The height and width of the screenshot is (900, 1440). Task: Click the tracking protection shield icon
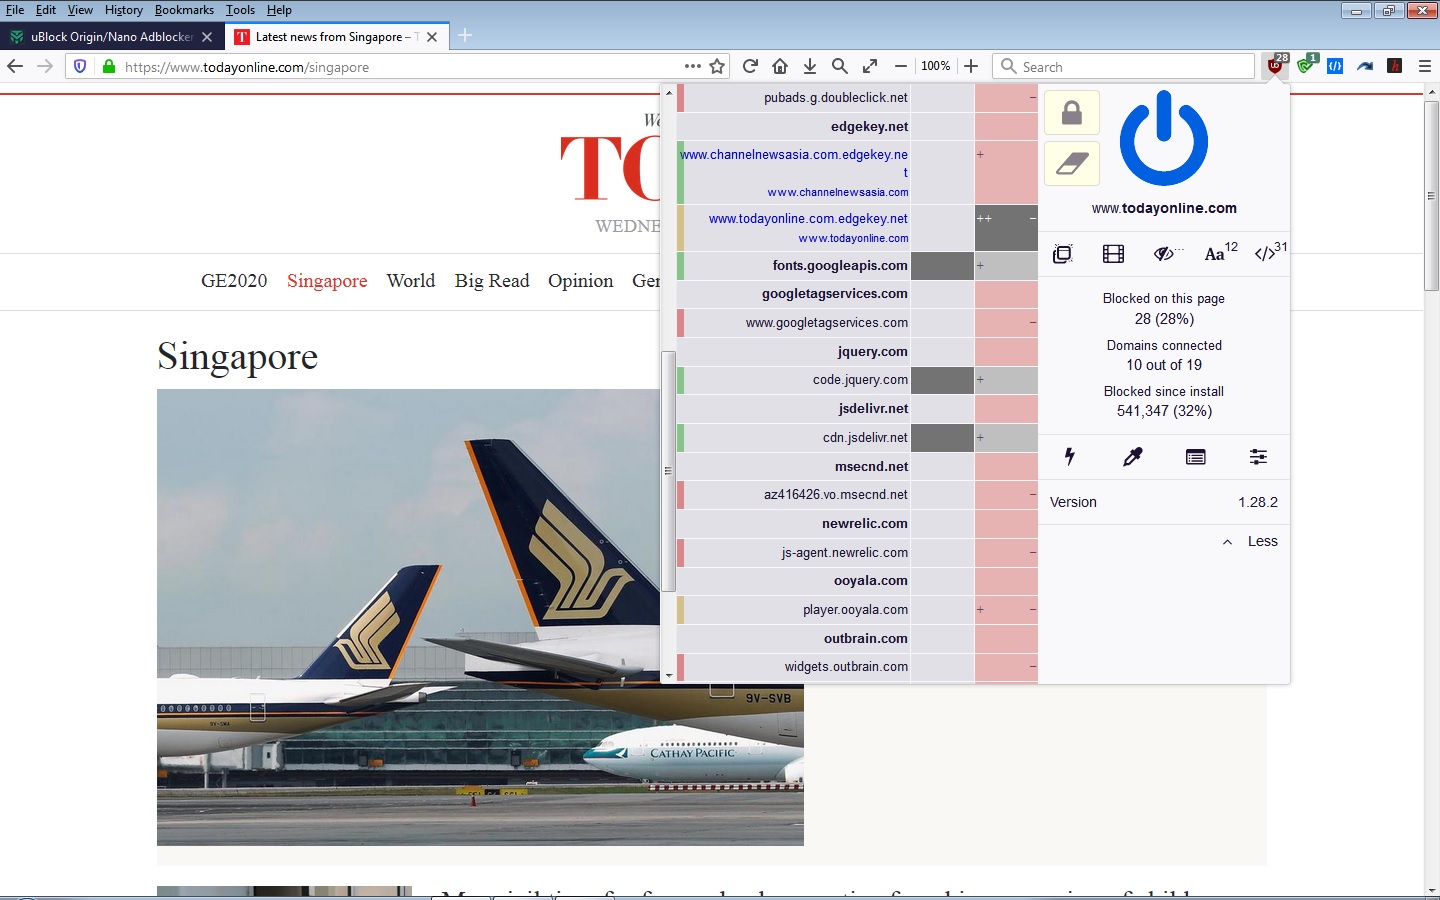(80, 67)
